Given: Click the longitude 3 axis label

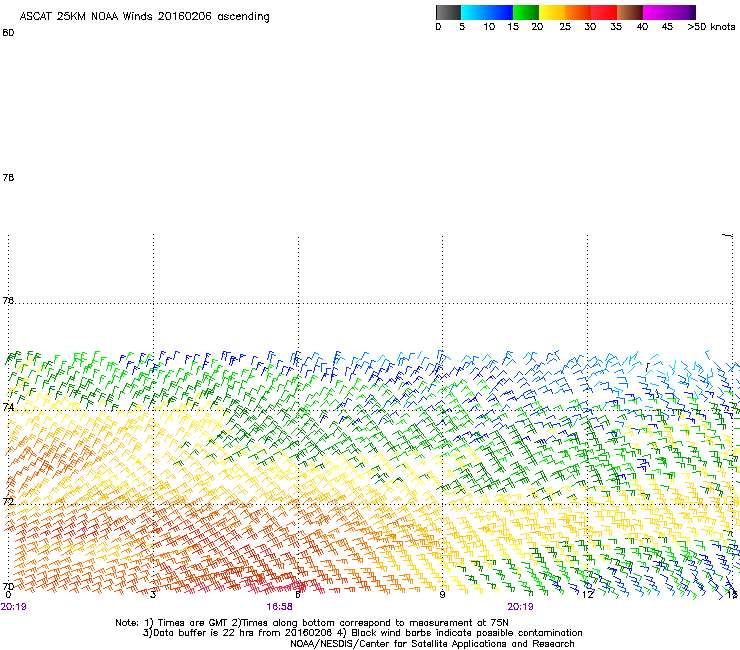Looking at the screenshot, I should [x=153, y=594].
